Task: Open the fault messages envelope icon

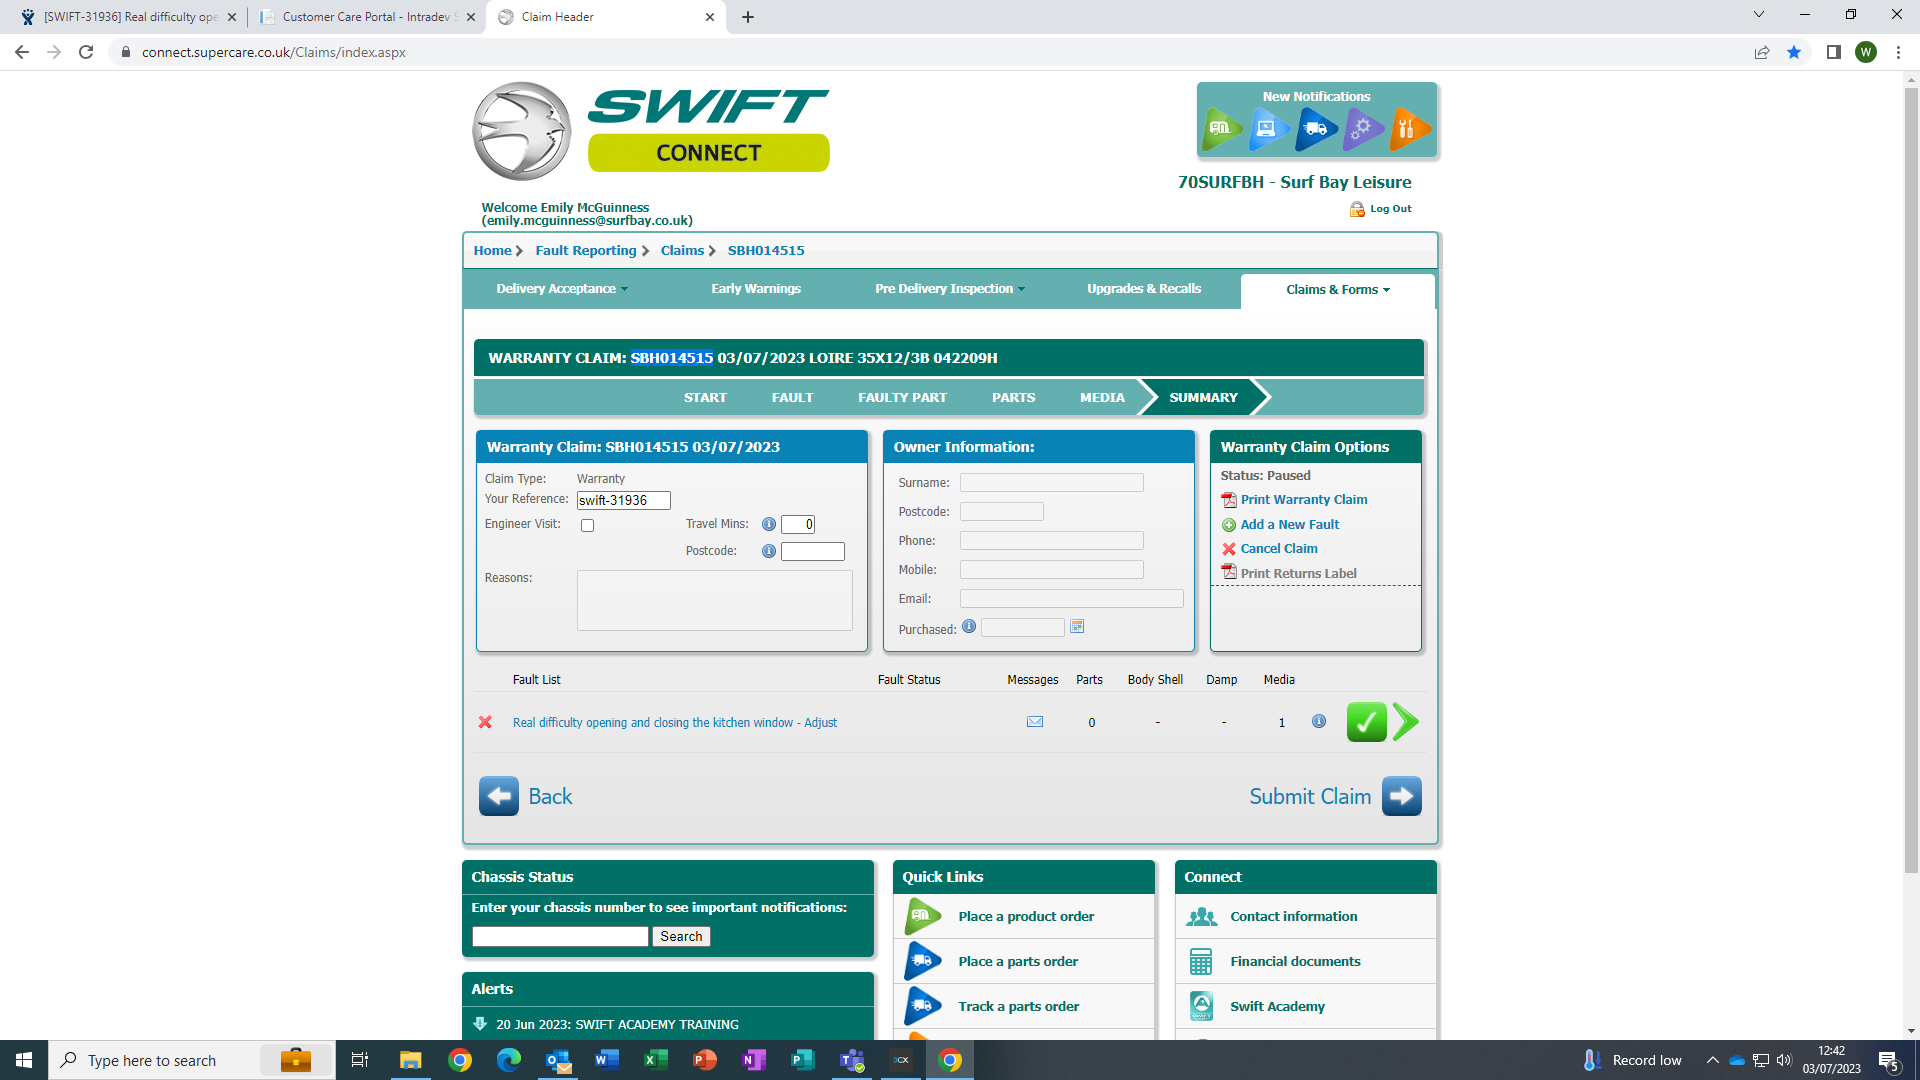Action: point(1035,722)
